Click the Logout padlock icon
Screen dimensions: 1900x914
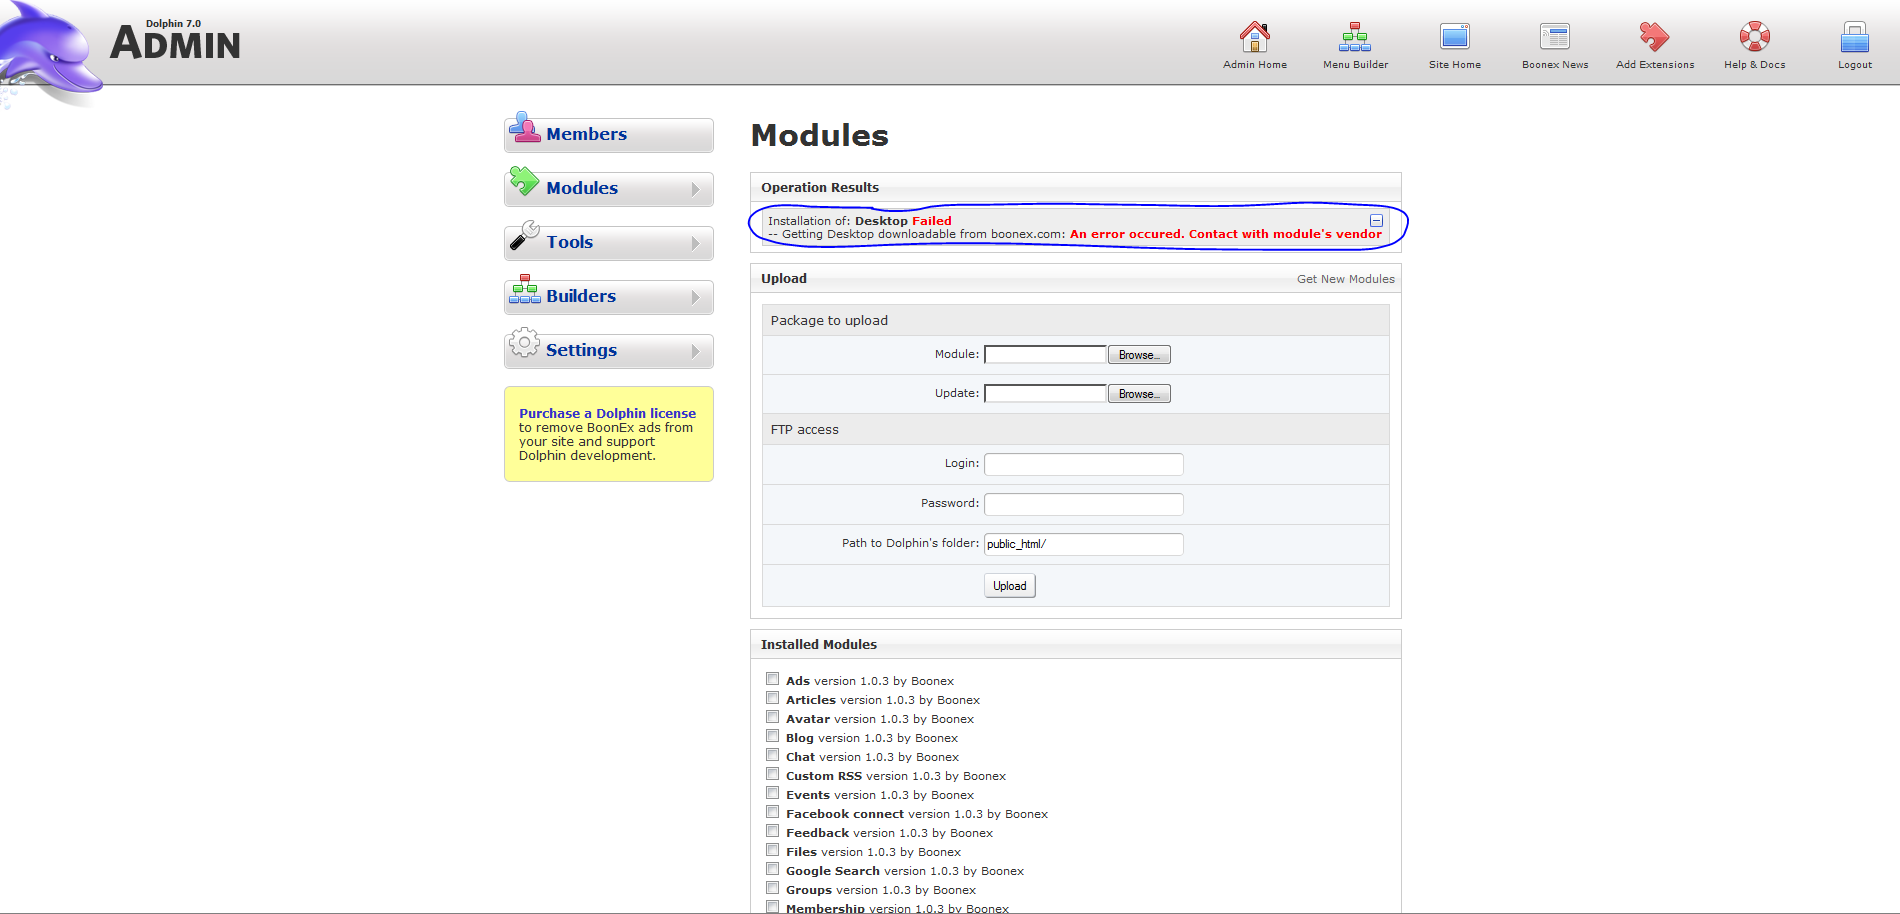pyautogui.click(x=1854, y=38)
